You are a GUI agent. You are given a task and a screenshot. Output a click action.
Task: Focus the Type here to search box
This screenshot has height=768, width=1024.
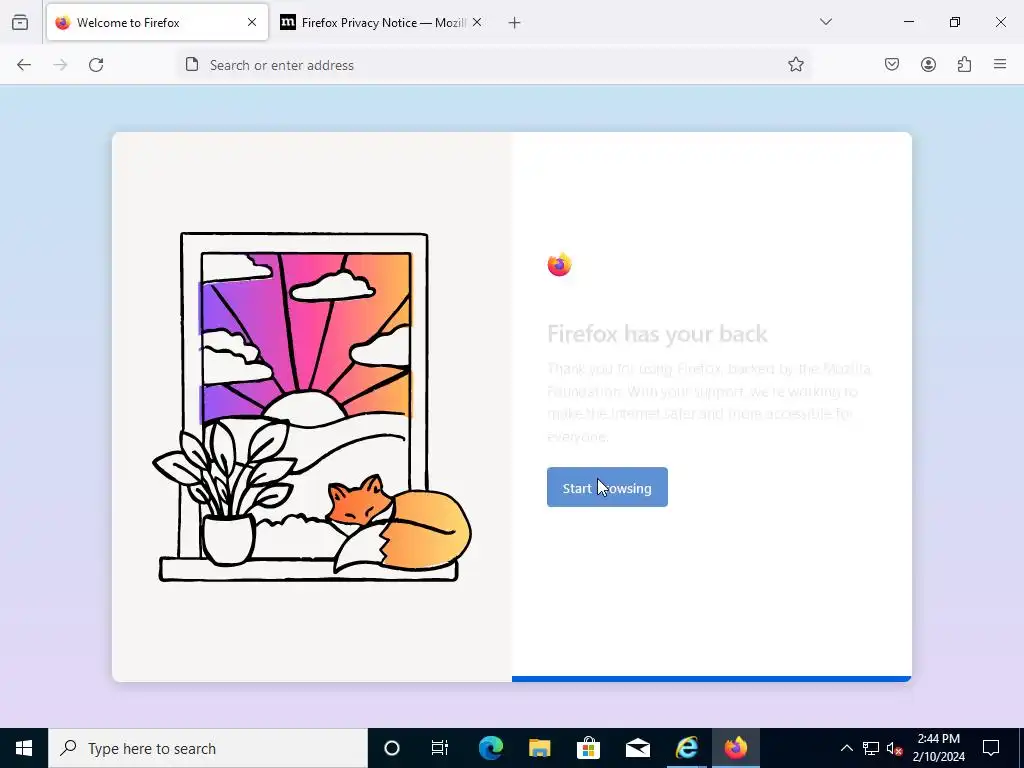[208, 748]
